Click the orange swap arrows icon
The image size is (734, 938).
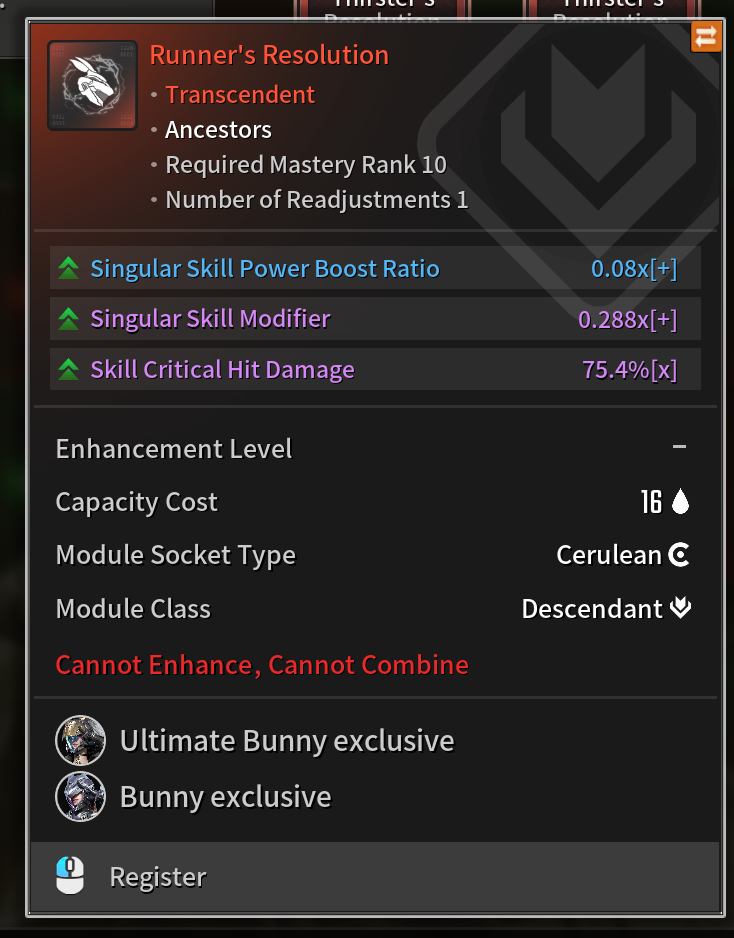tap(706, 37)
